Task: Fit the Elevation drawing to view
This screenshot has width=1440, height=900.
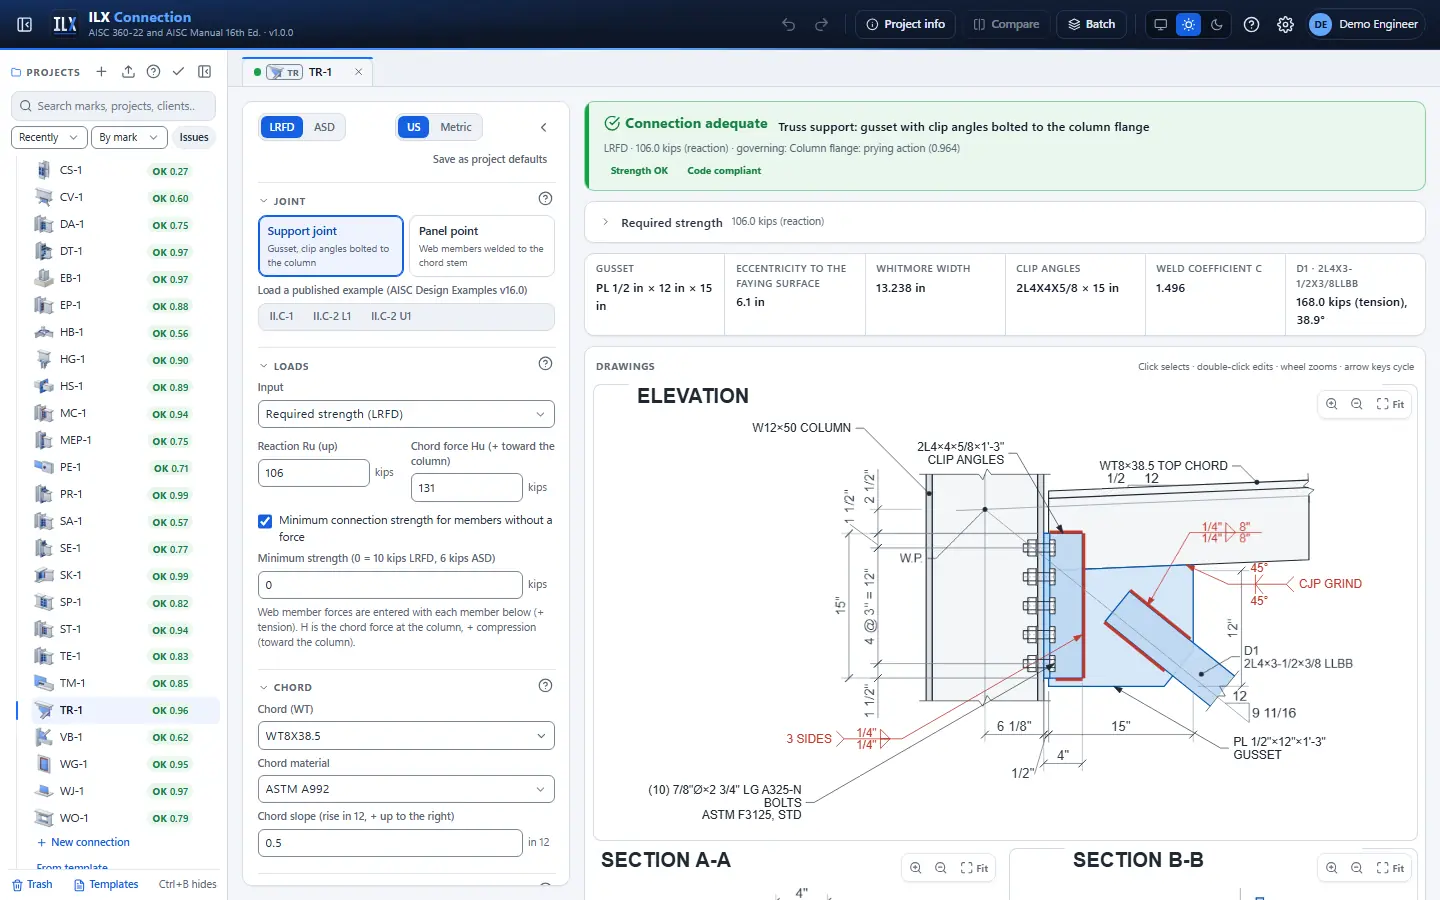Action: [x=1390, y=404]
